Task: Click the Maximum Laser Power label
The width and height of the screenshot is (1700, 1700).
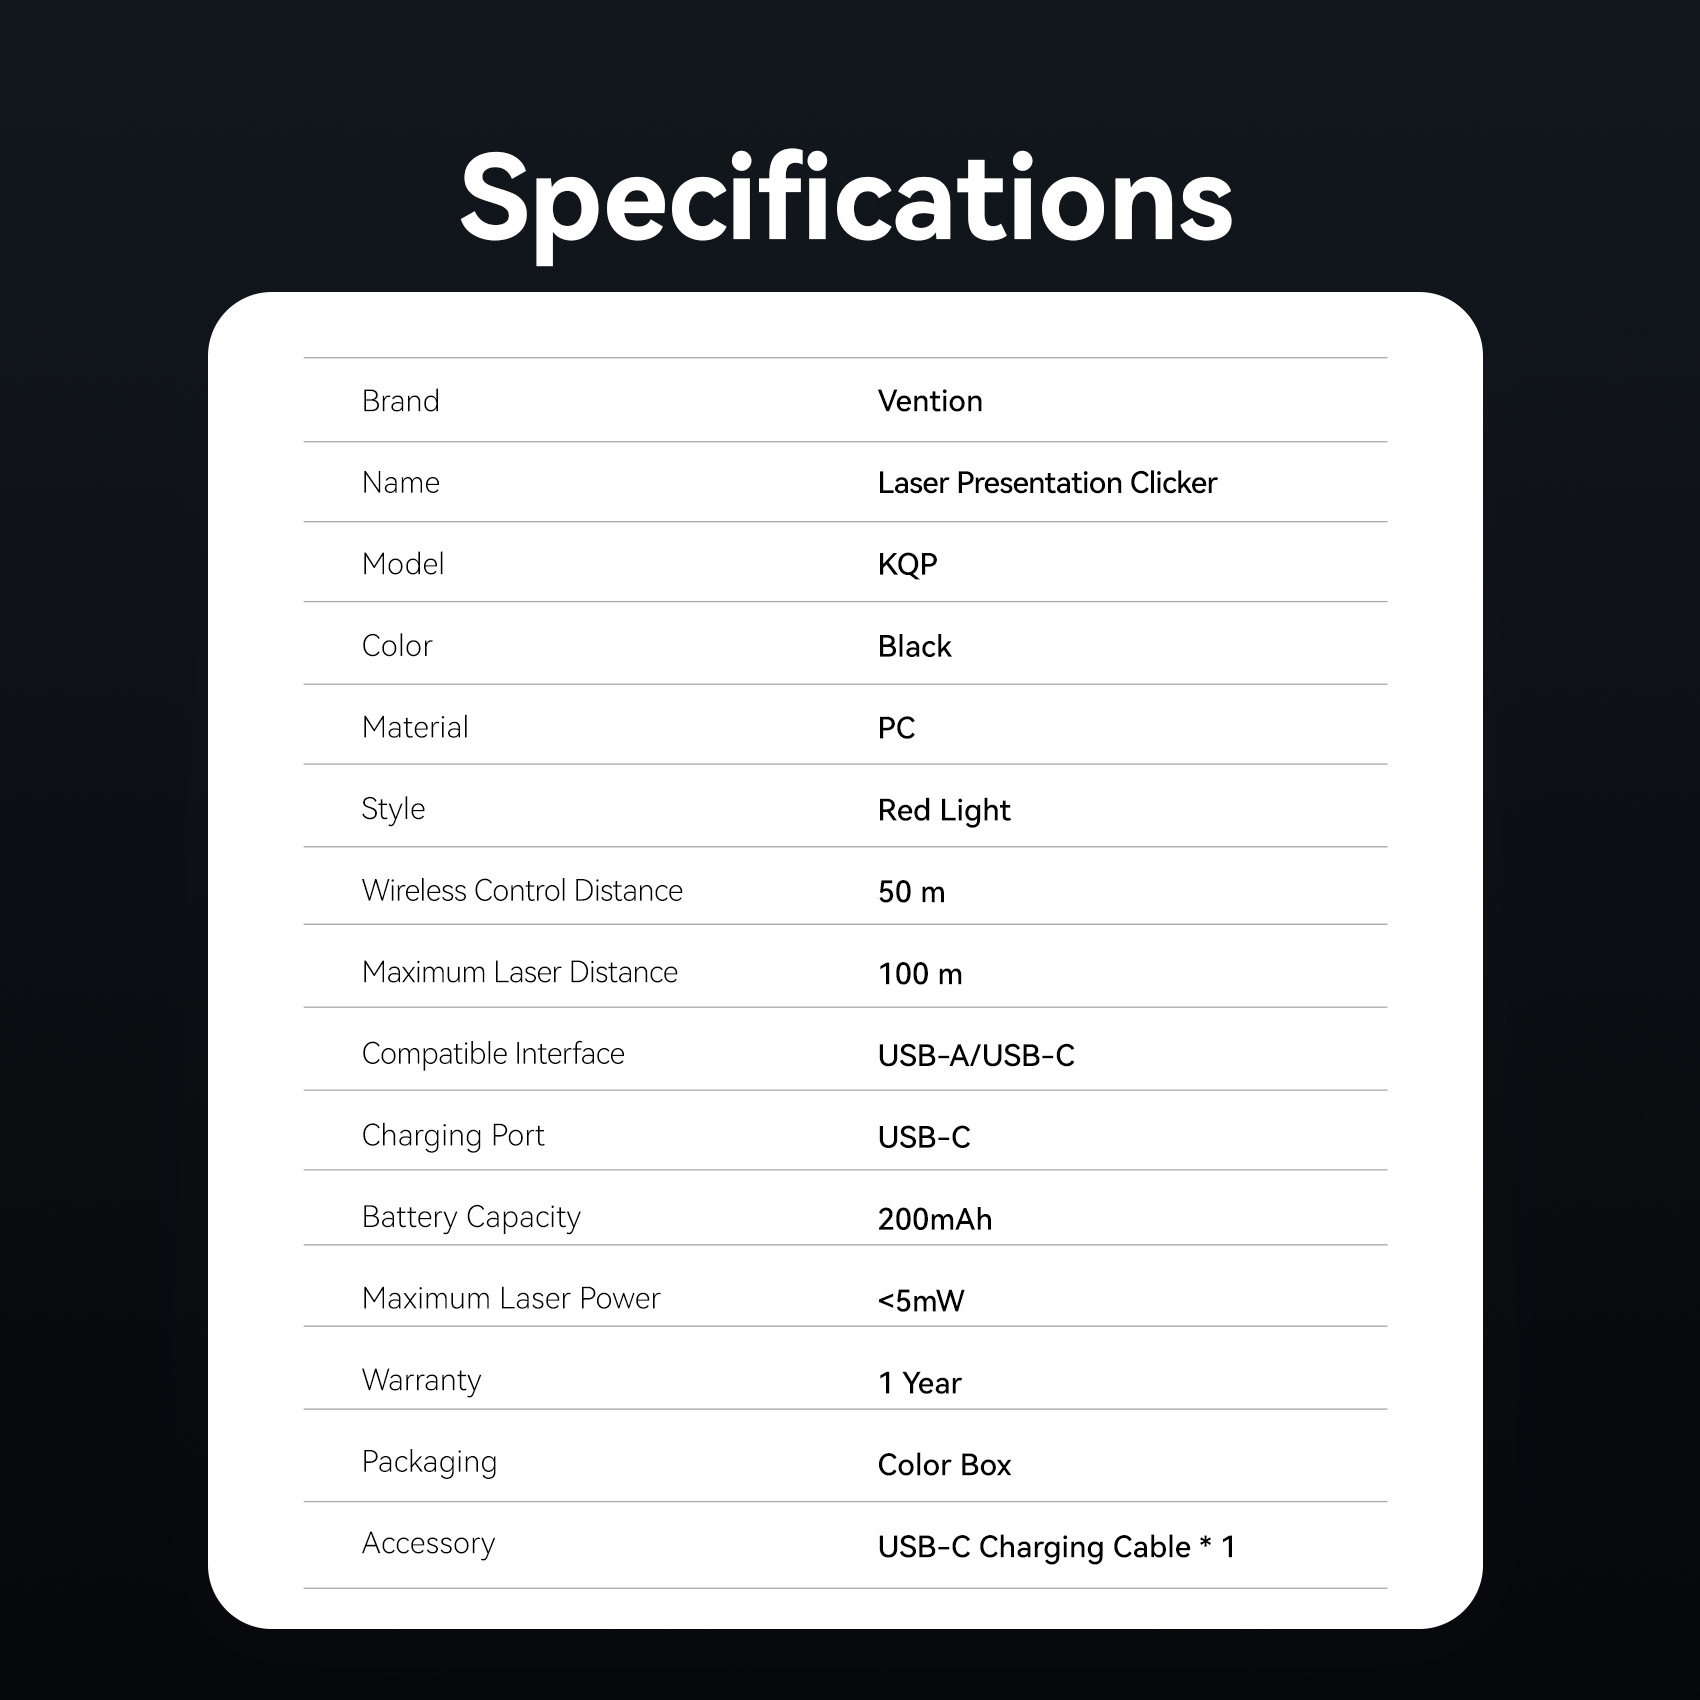Action: (511, 1298)
